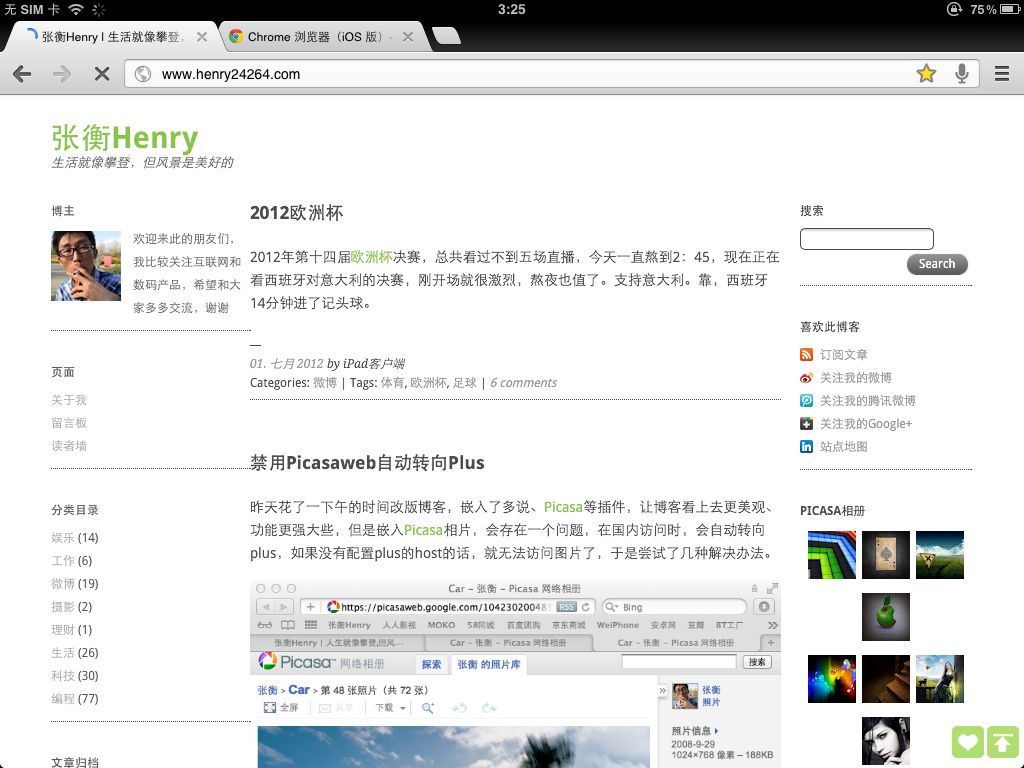This screenshot has width=1024, height=768.
Task: Click the Google+ follow icon
Action: pyautogui.click(x=808, y=423)
